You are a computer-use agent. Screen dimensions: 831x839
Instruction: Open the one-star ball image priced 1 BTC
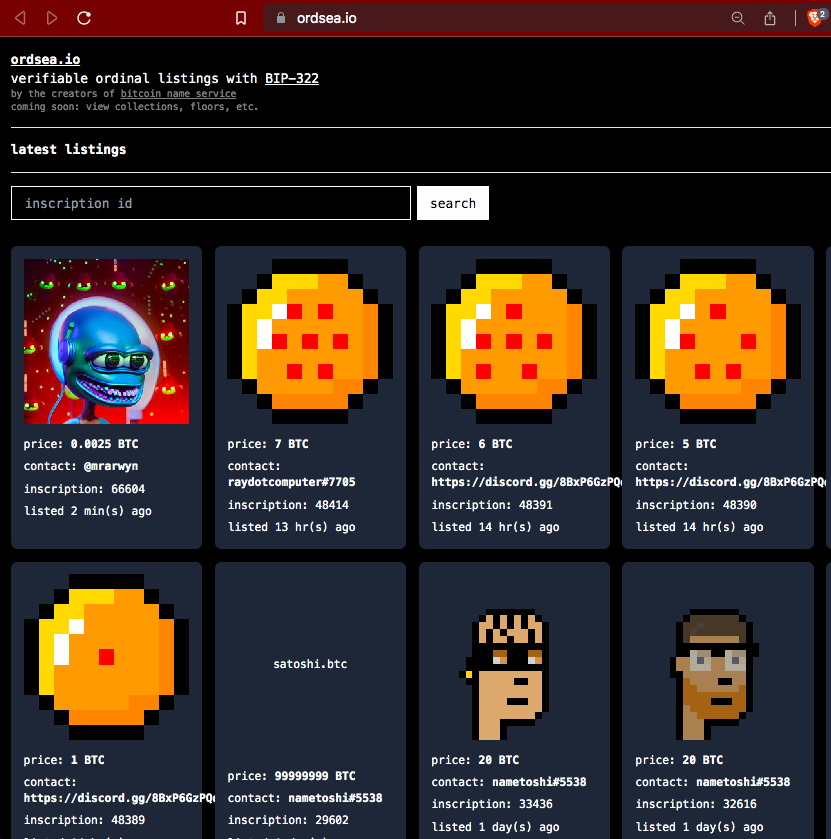[x=106, y=657]
